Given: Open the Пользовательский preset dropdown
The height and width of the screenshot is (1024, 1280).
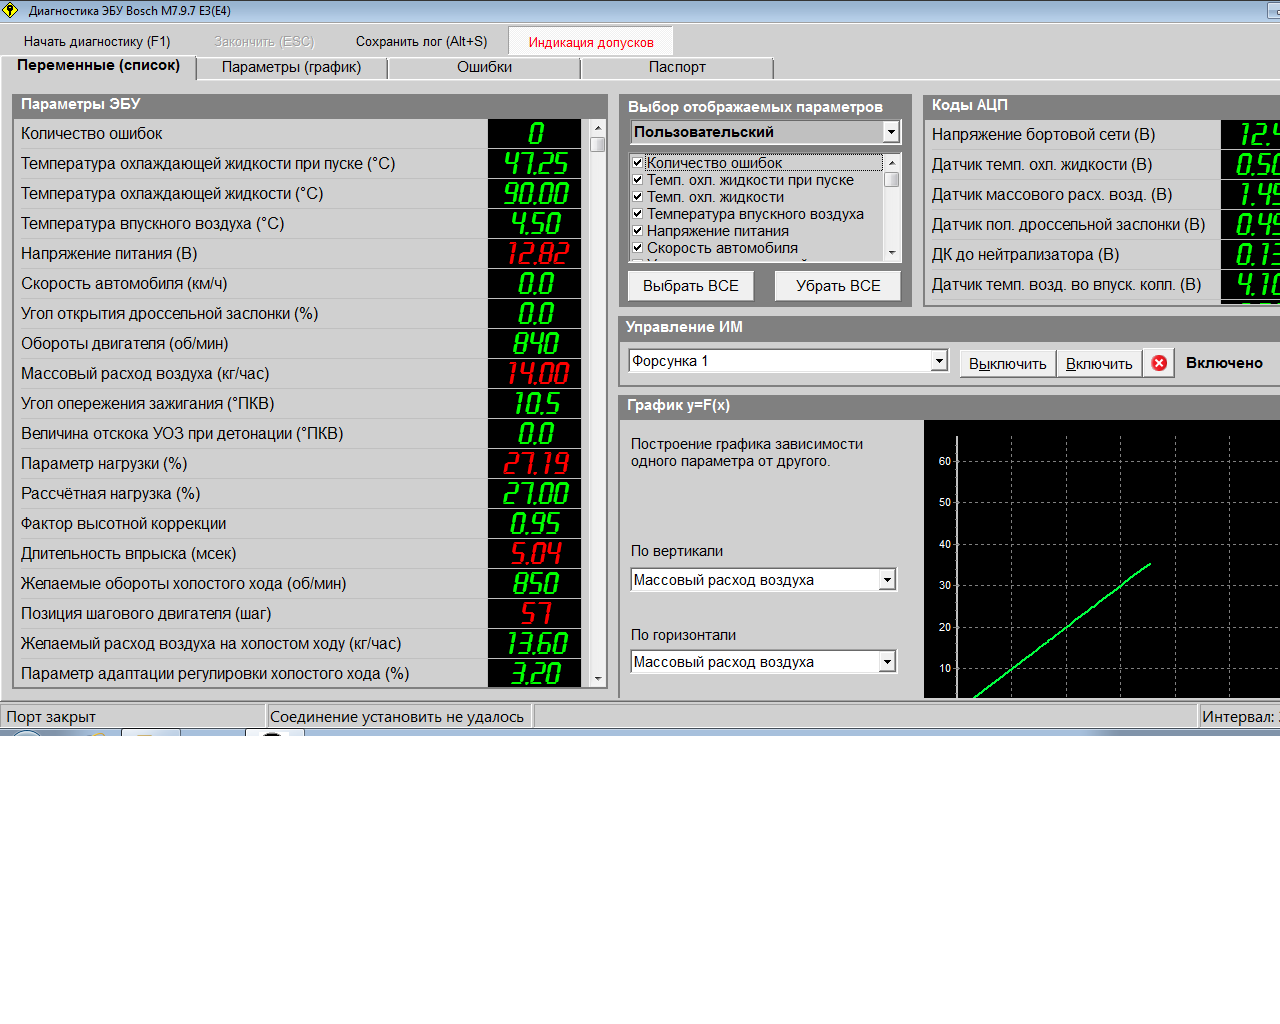Looking at the screenshot, I should pyautogui.click(x=891, y=132).
